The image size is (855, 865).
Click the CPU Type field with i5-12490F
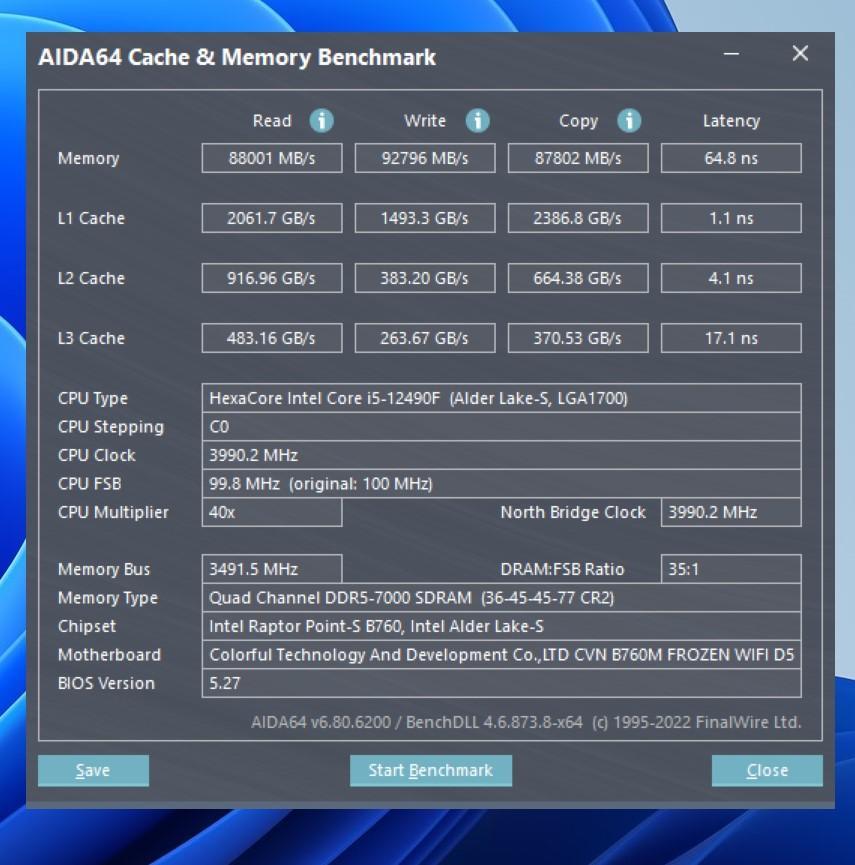pyautogui.click(x=501, y=398)
